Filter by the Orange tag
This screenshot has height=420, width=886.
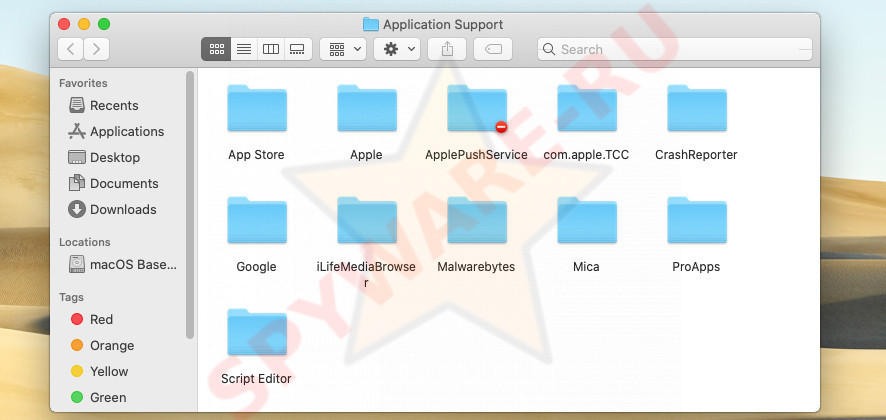click(102, 345)
